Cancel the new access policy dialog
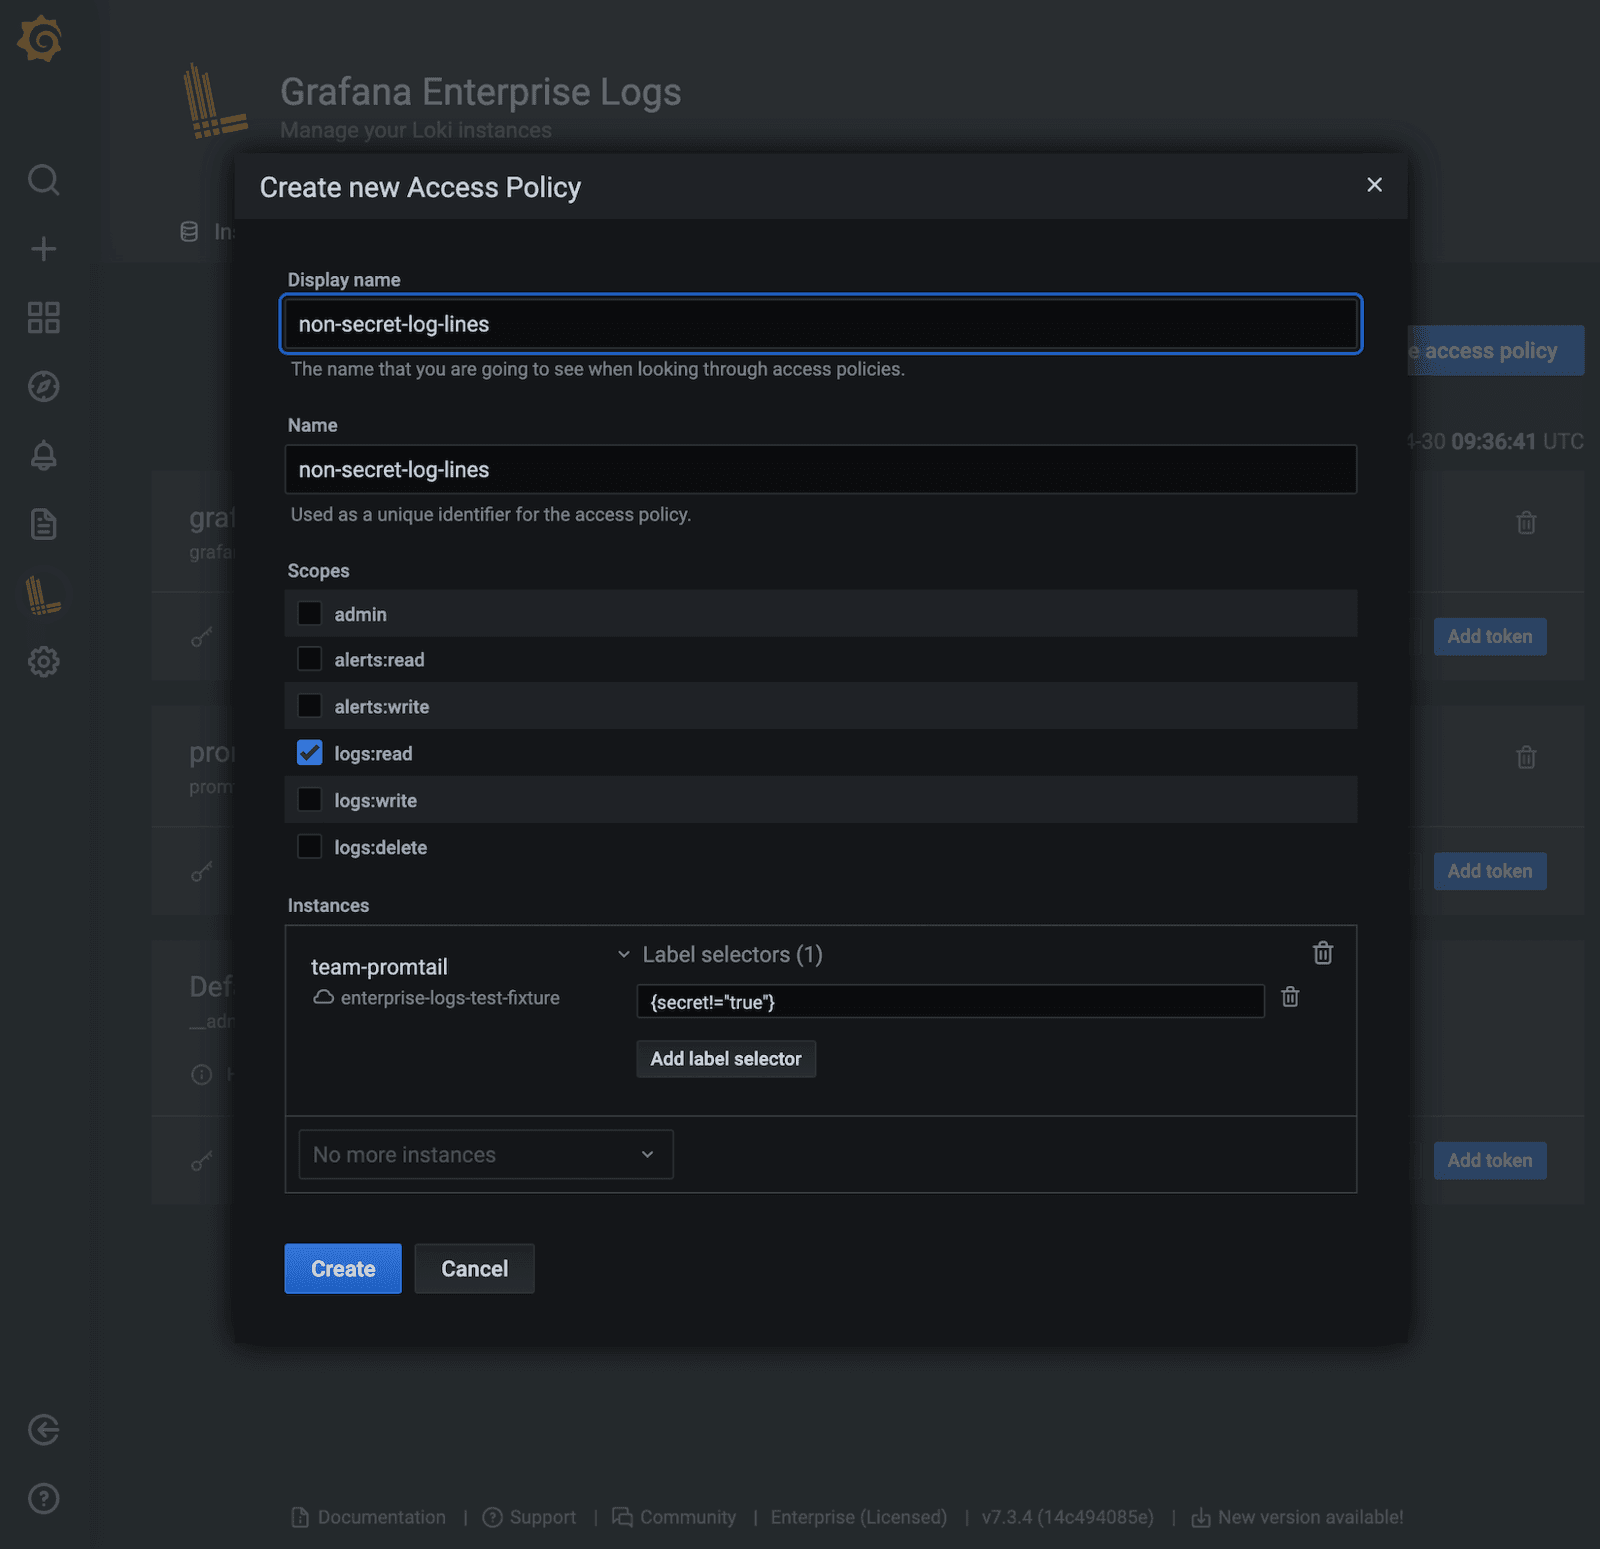1600x1549 pixels. coord(474,1268)
